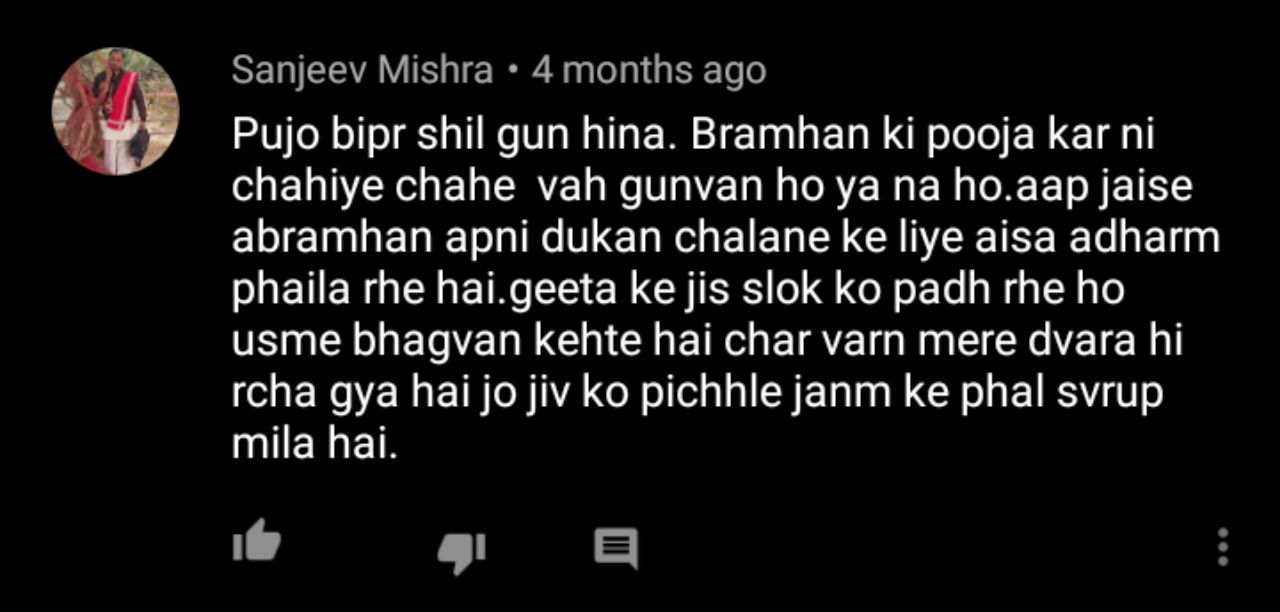Click the final words 'mila hai.'
Screen dimensions: 1280x612
(x=315, y=444)
